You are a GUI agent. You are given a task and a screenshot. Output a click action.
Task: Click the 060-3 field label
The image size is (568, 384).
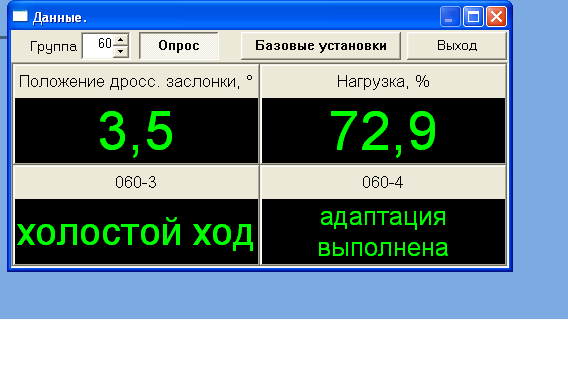tap(136, 182)
